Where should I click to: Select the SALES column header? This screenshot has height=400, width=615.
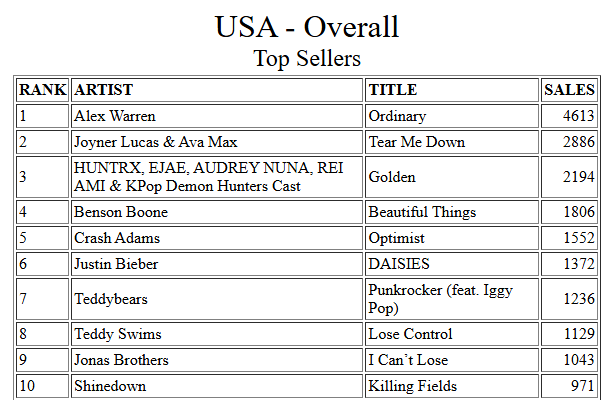click(570, 90)
